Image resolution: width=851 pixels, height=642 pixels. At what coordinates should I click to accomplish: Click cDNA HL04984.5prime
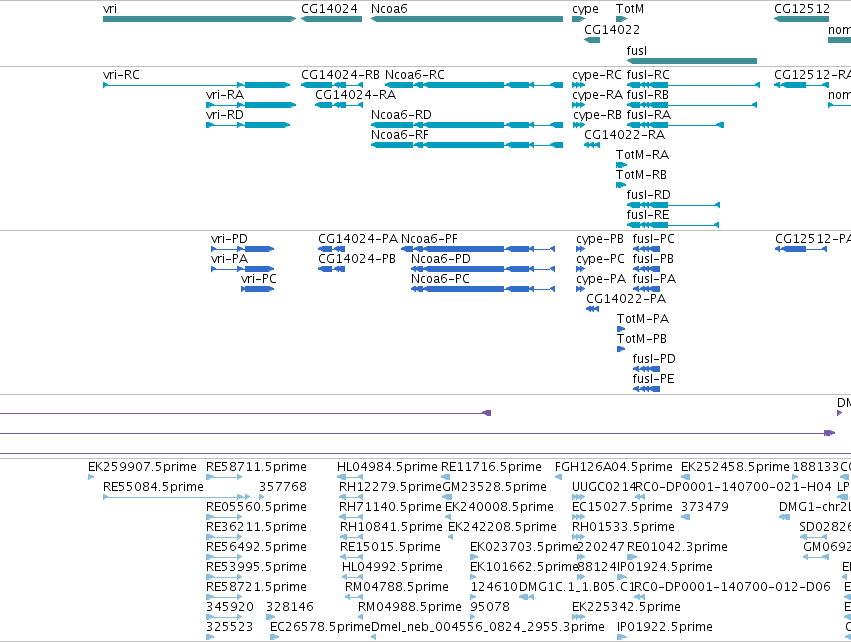point(350,477)
